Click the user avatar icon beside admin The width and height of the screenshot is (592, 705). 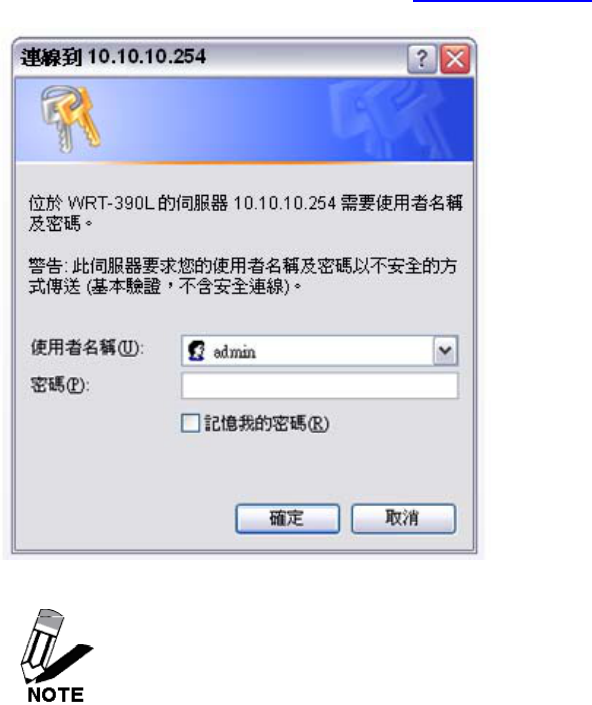196,351
